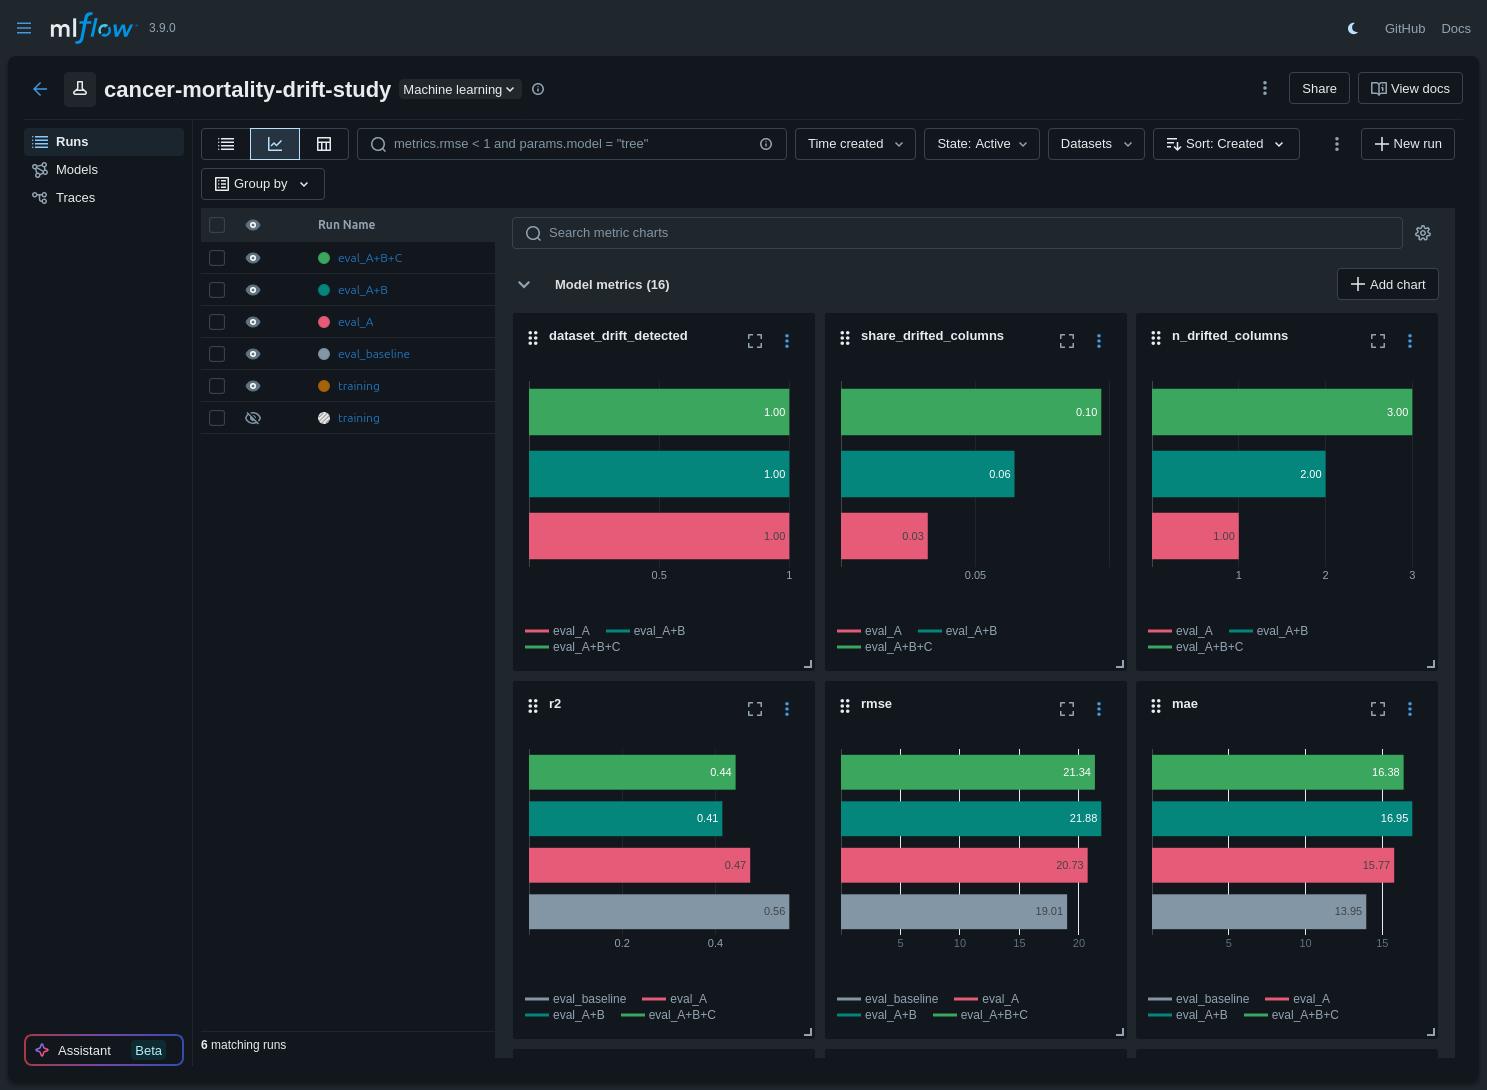The image size is (1487, 1090).
Task: Tick the checkbox for eval_A+B+C run
Action: 217,258
